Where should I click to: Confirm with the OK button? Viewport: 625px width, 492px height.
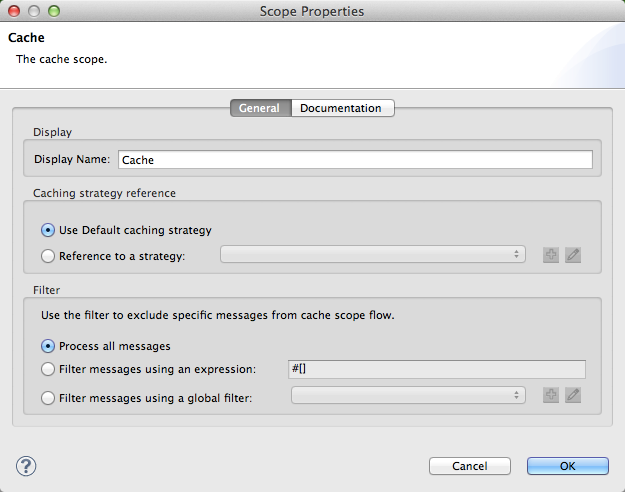pyautogui.click(x=567, y=466)
